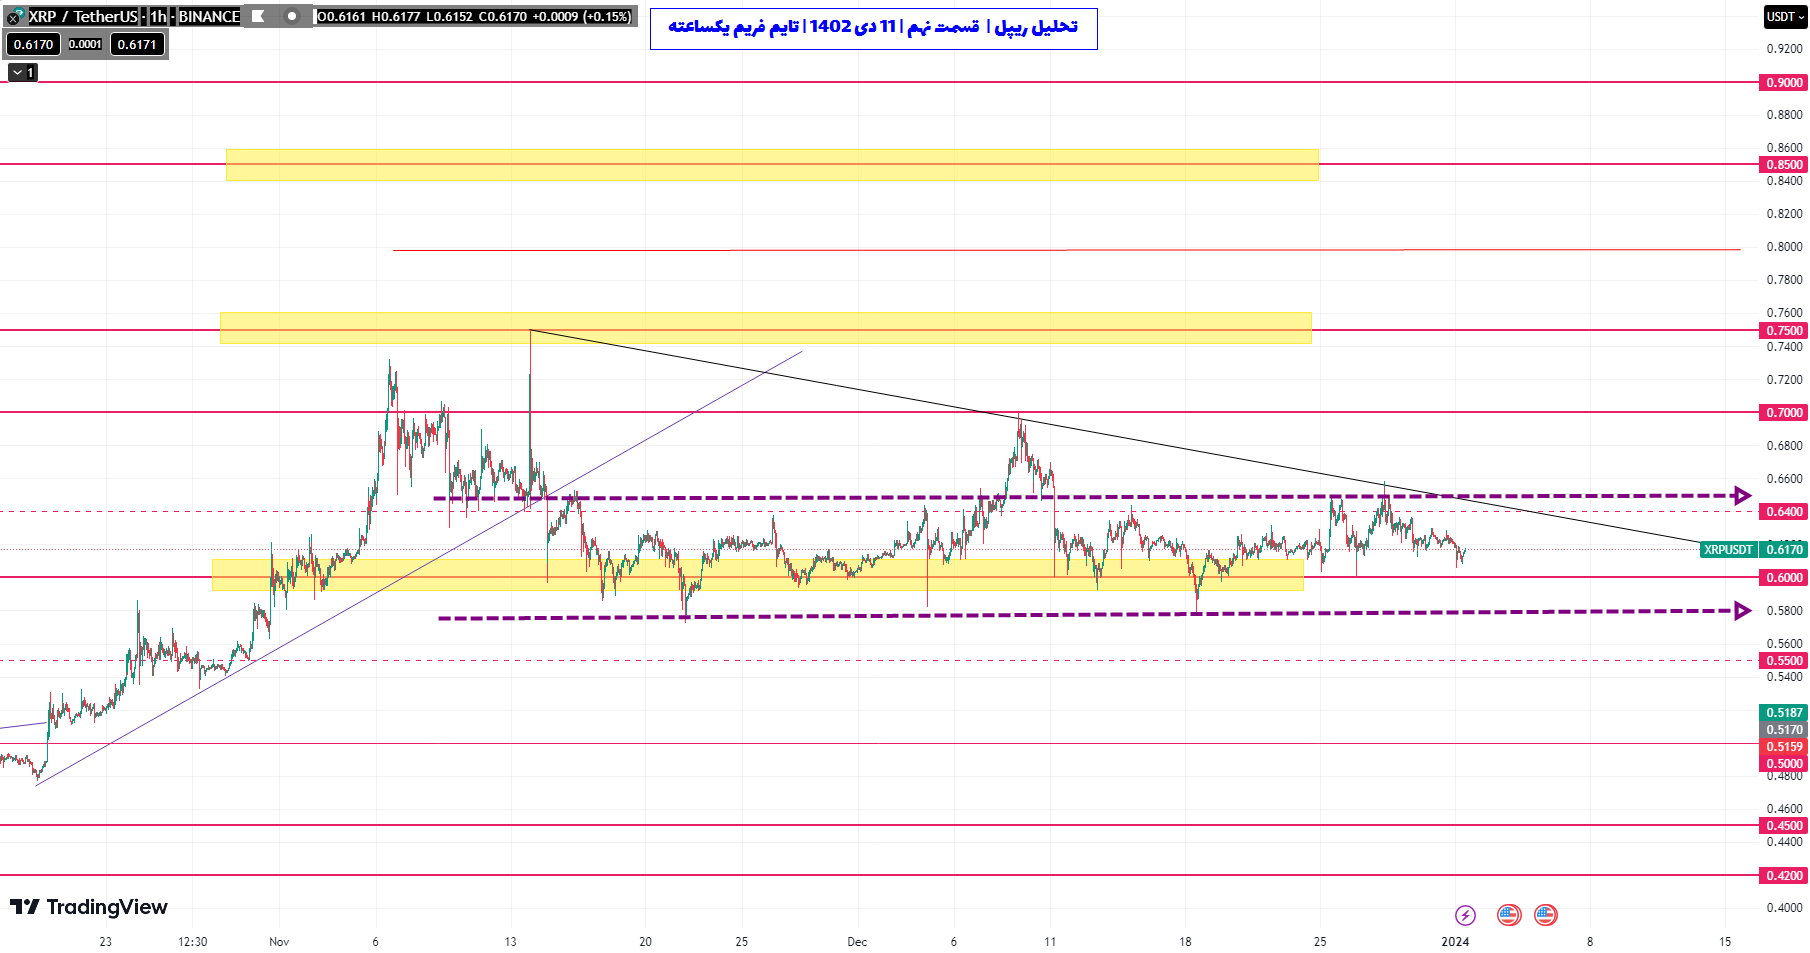Click the 0.9200 value on the price scale
Image resolution: width=1810 pixels, height=953 pixels.
pyautogui.click(x=1784, y=48)
